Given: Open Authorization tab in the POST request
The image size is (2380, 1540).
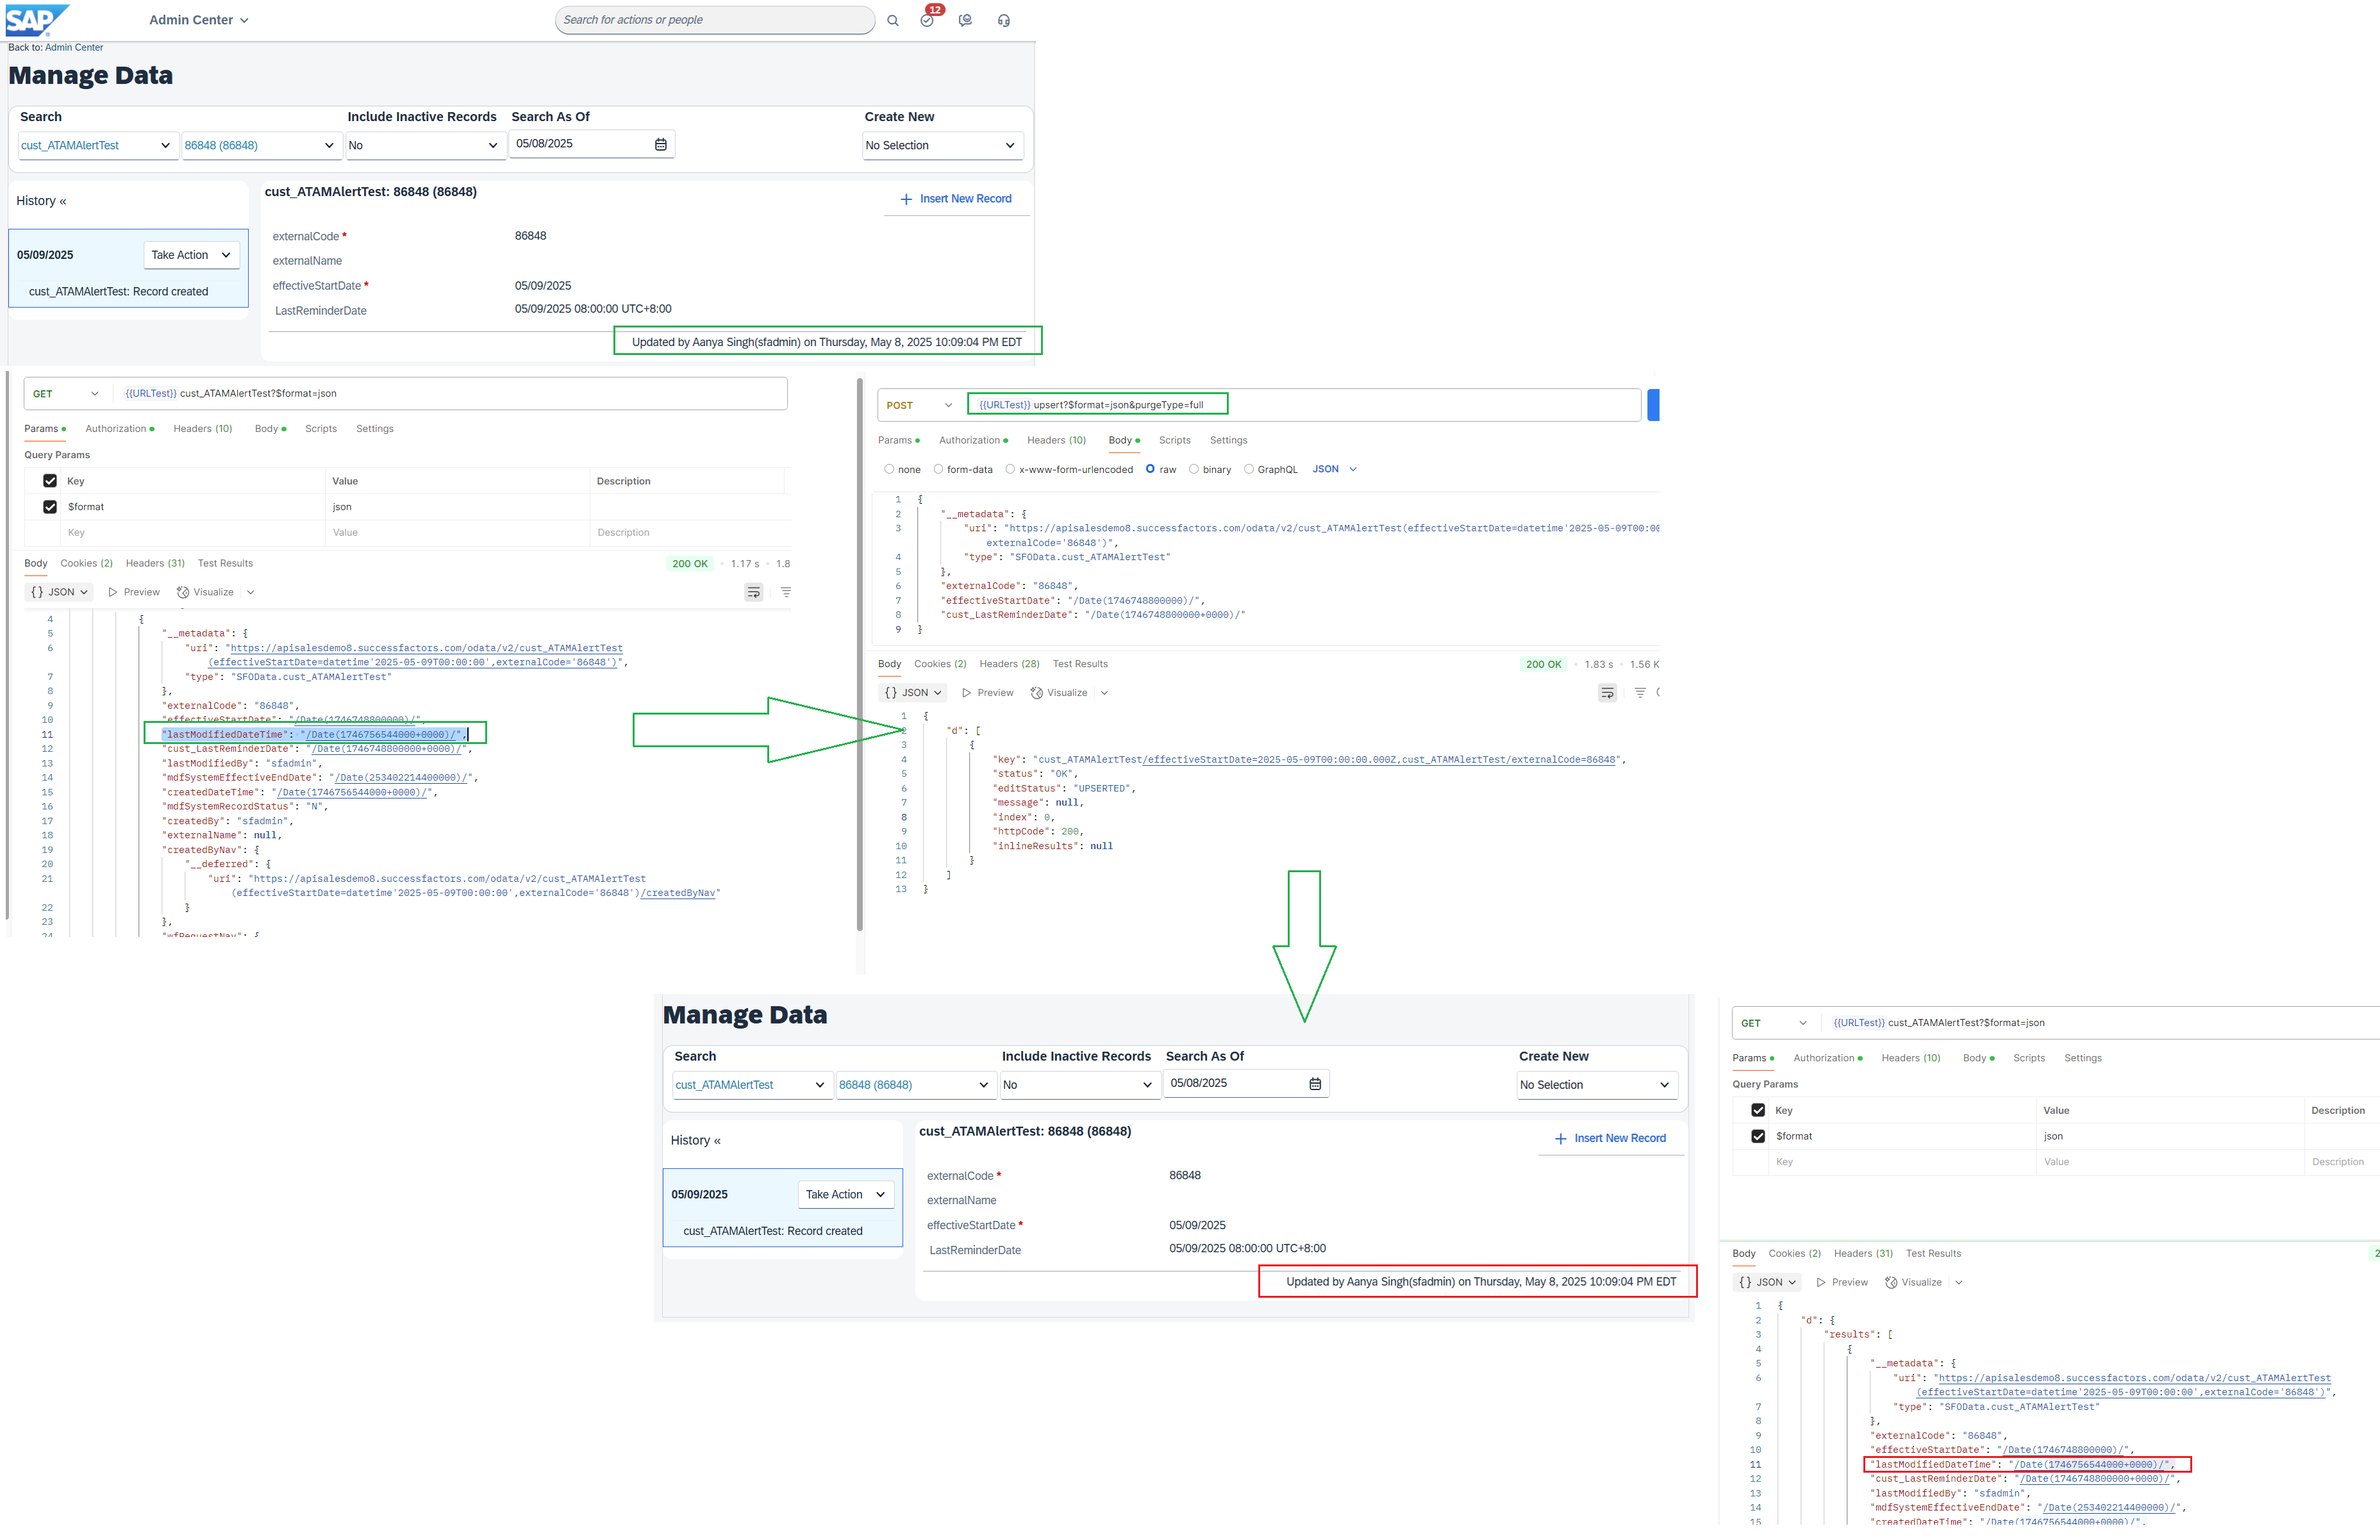Looking at the screenshot, I should [x=973, y=441].
